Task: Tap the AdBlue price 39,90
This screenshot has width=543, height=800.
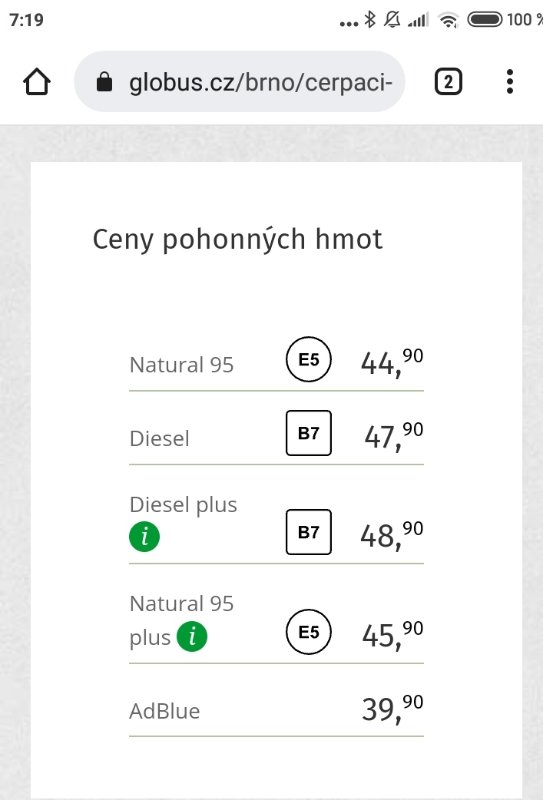Action: pos(392,708)
